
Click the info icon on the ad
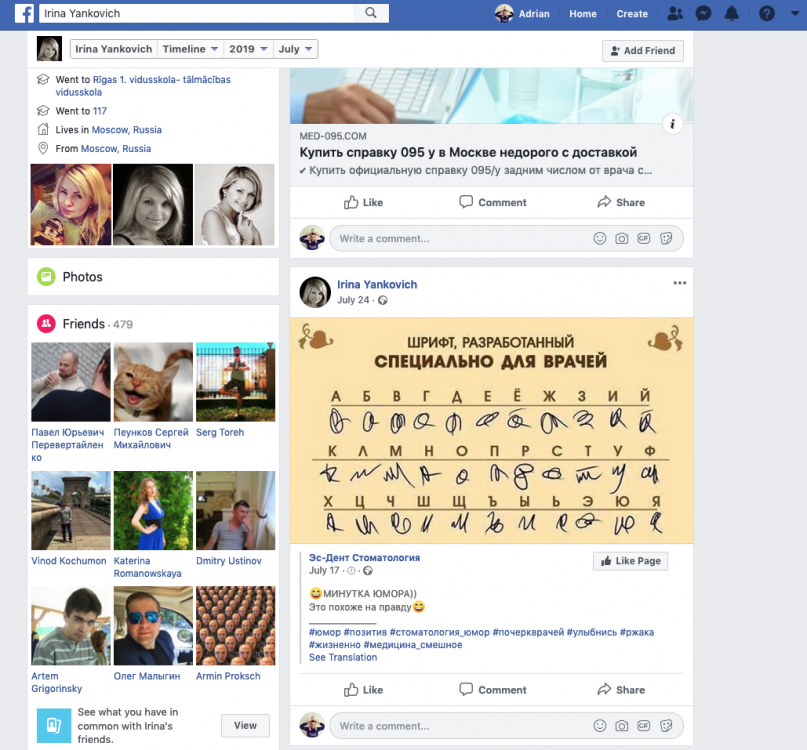(674, 124)
